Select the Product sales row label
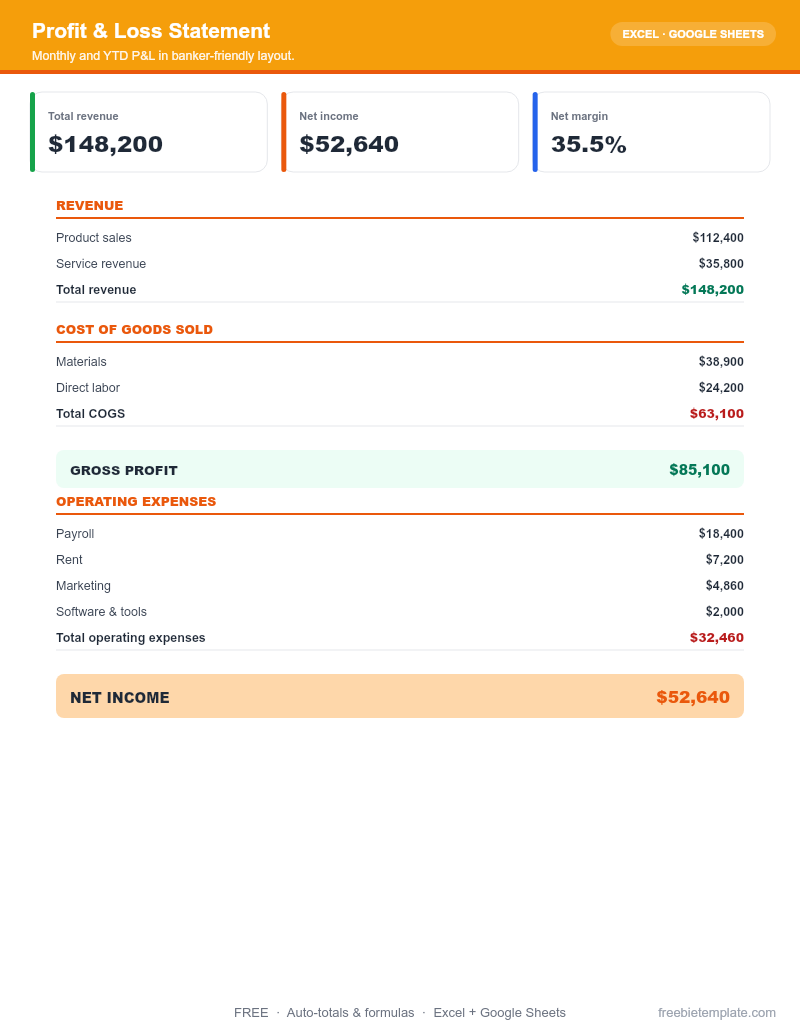The width and height of the screenshot is (800, 1035). point(94,238)
